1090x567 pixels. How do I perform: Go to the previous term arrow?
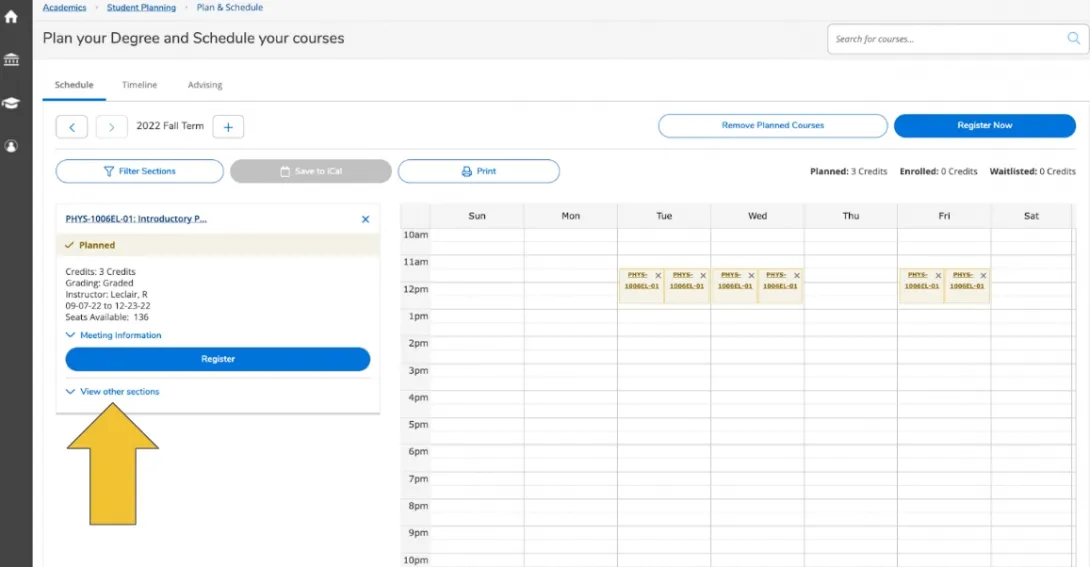point(72,127)
